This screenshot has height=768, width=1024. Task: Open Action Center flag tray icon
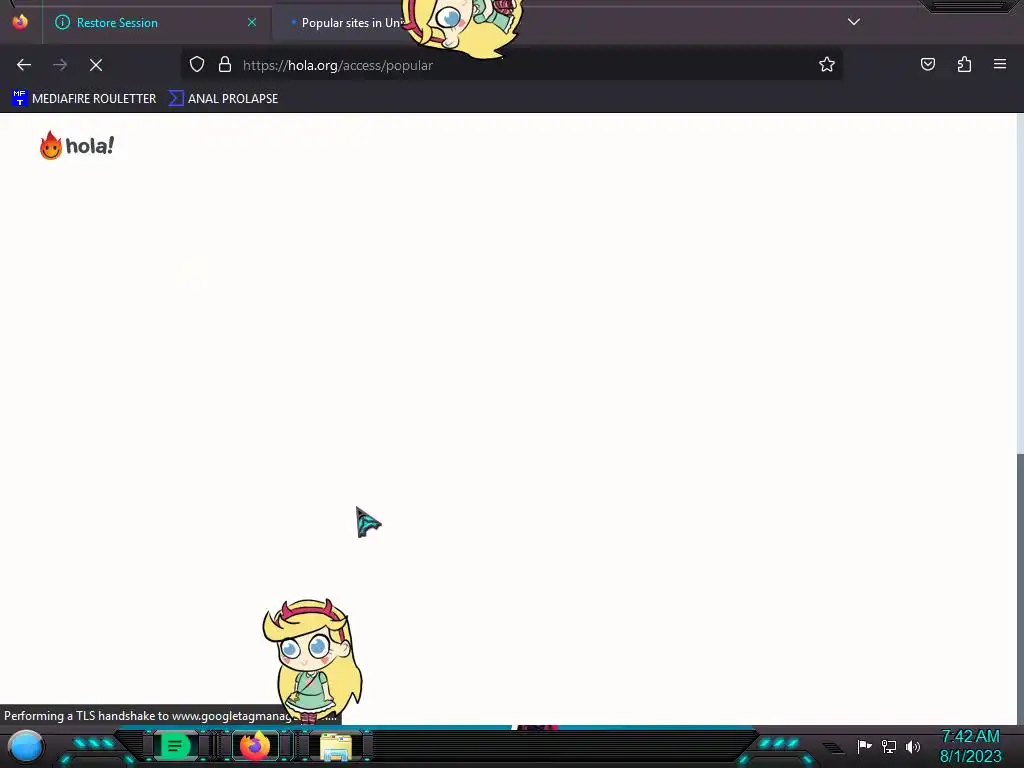tap(864, 746)
